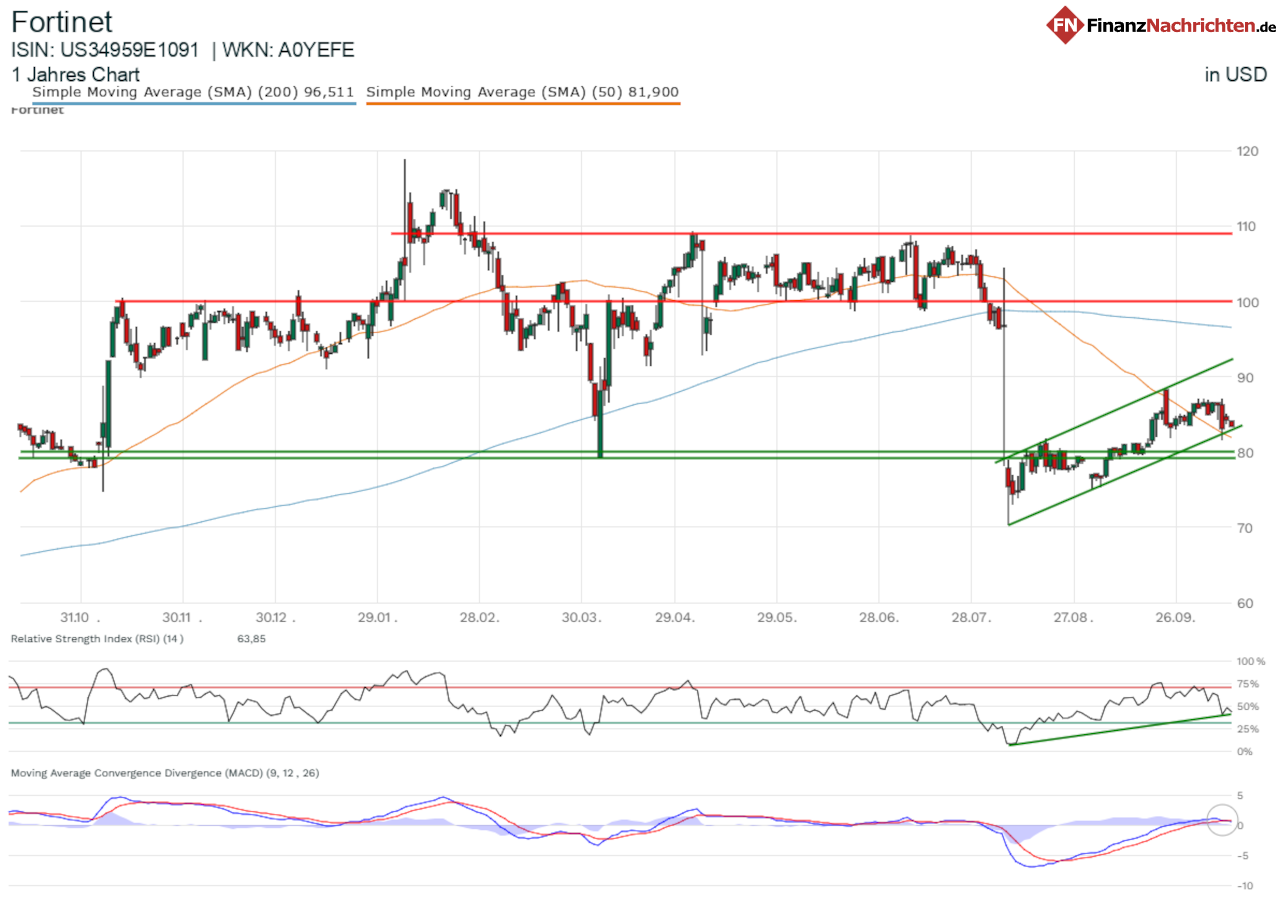Click the Relative Strength Index (RSI) label
The height and width of the screenshot is (900, 1280).
97,638
